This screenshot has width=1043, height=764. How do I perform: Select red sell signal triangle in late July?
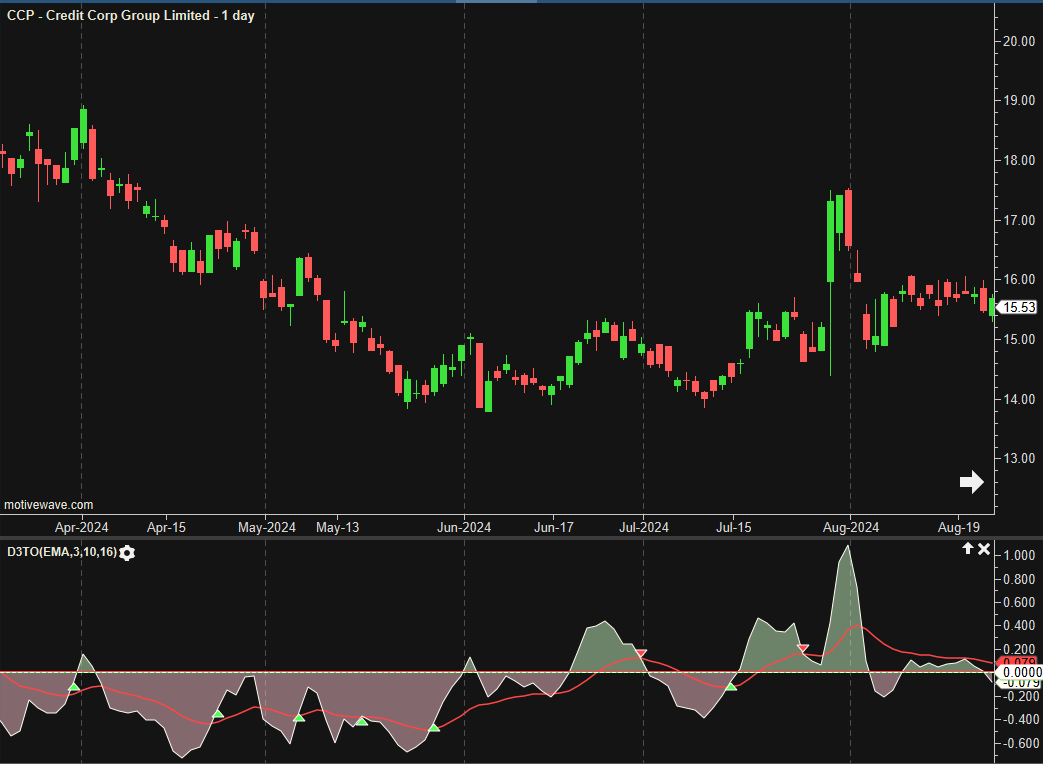point(802,649)
